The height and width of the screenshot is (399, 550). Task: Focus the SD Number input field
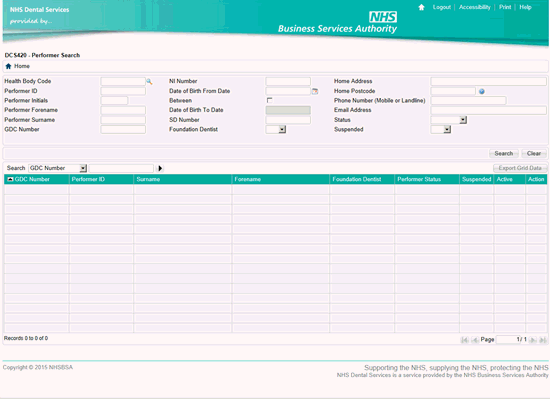[x=288, y=120]
